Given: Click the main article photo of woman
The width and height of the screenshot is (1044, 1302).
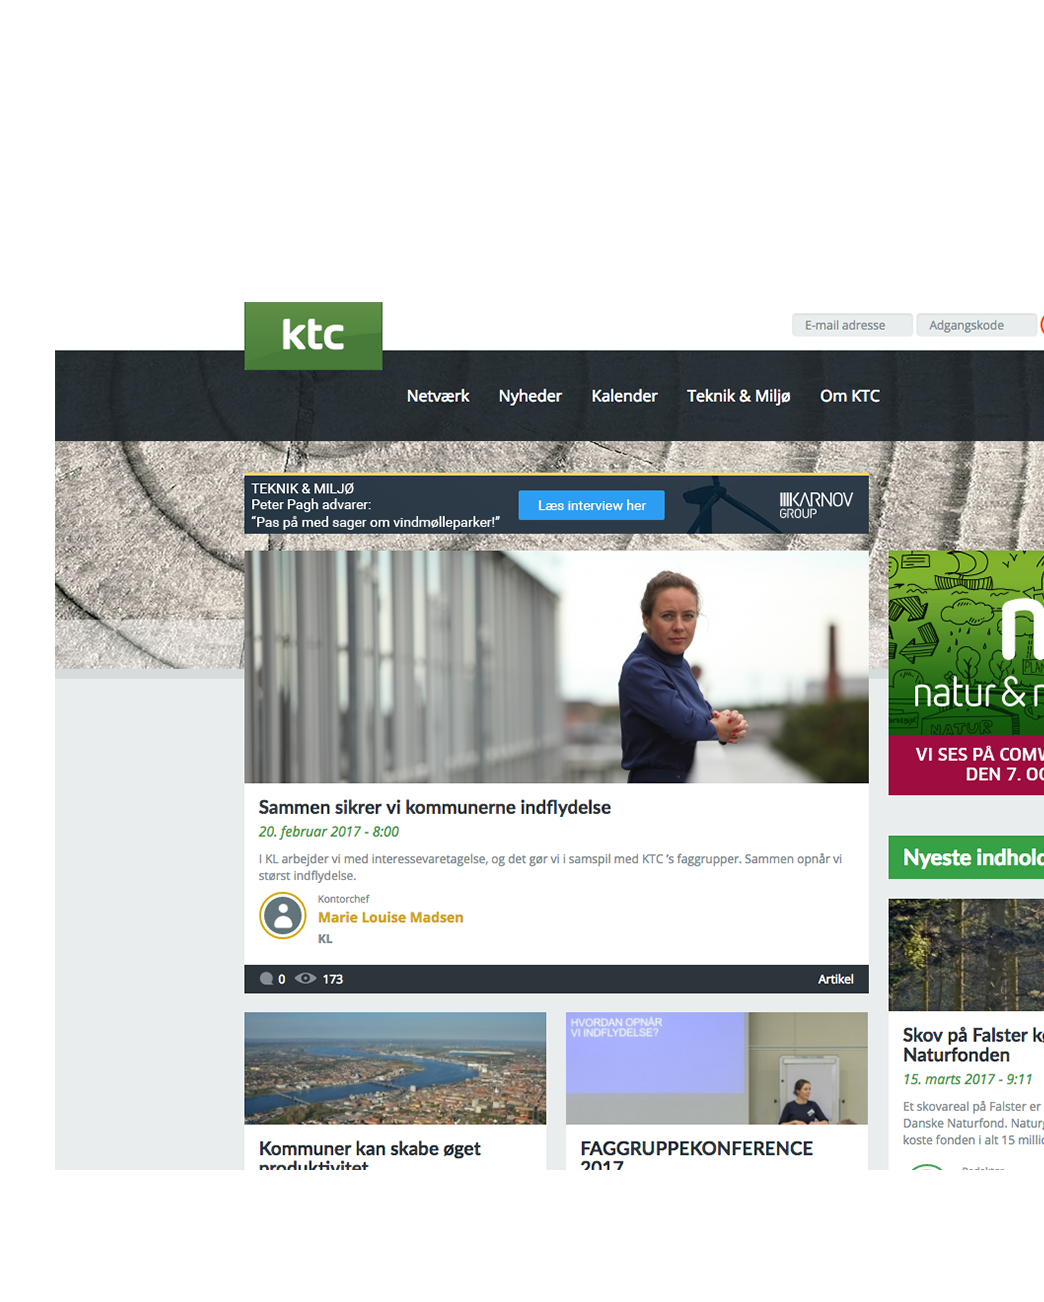Looking at the screenshot, I should pyautogui.click(x=556, y=667).
